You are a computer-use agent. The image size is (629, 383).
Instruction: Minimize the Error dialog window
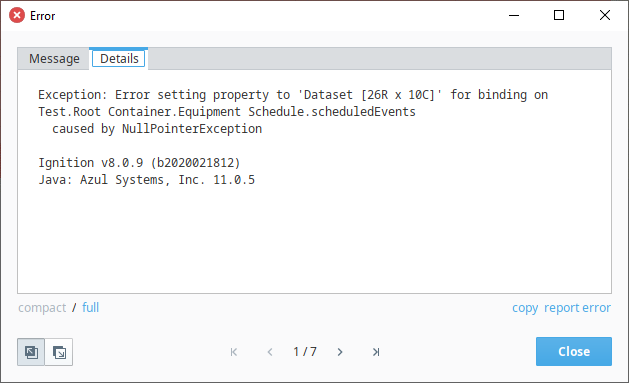click(x=514, y=15)
